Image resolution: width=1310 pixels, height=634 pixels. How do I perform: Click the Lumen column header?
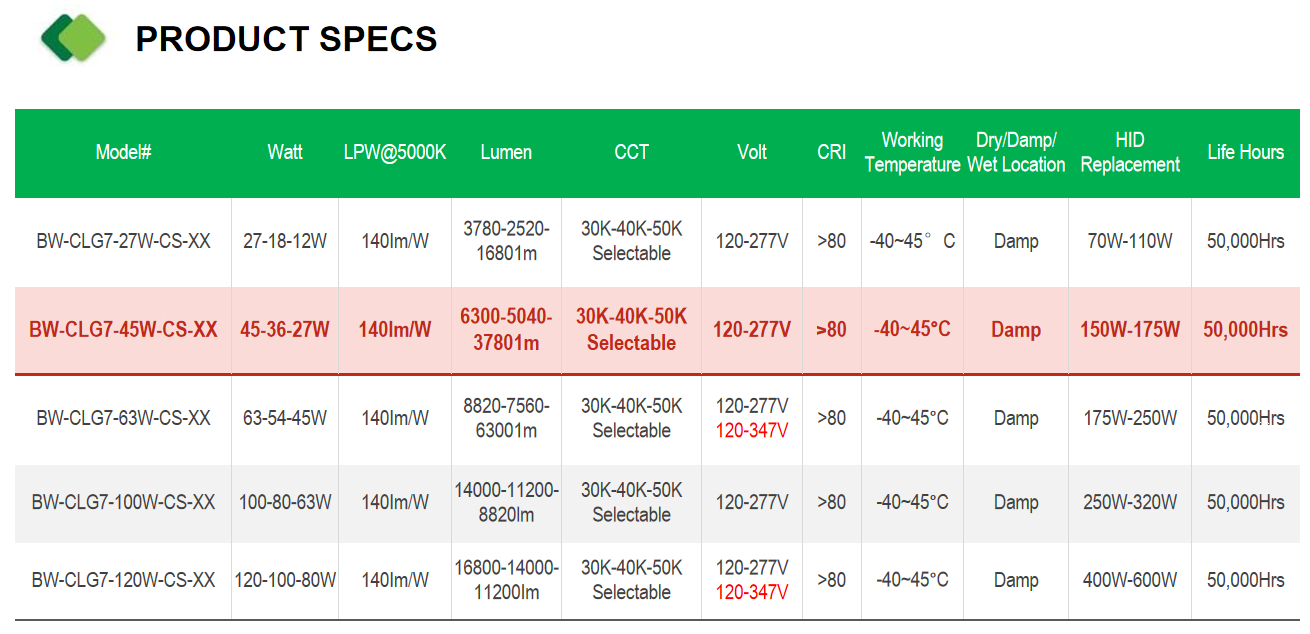click(x=506, y=152)
